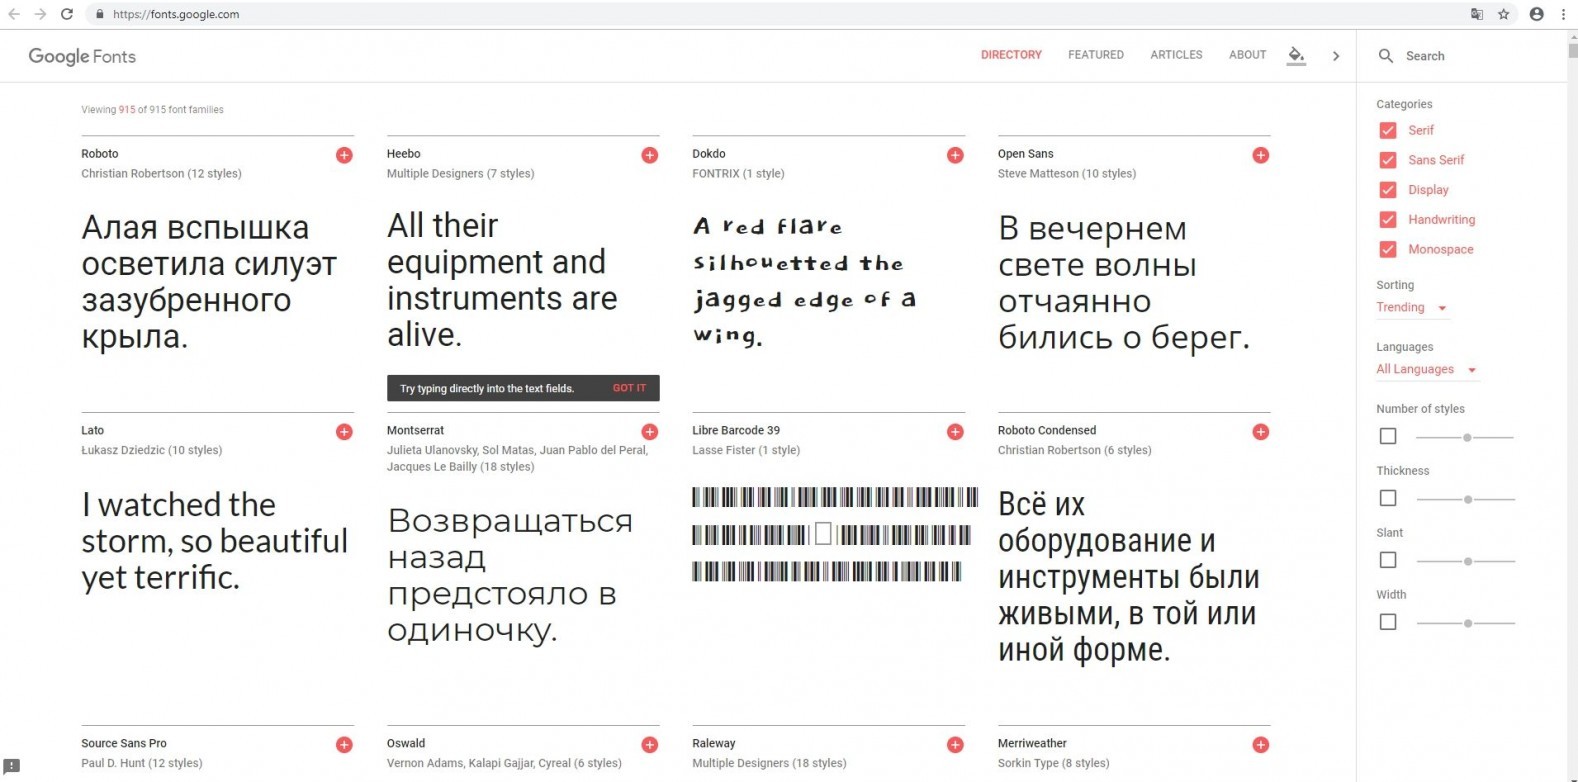Click the feedback icon at bottom left

coord(12,766)
